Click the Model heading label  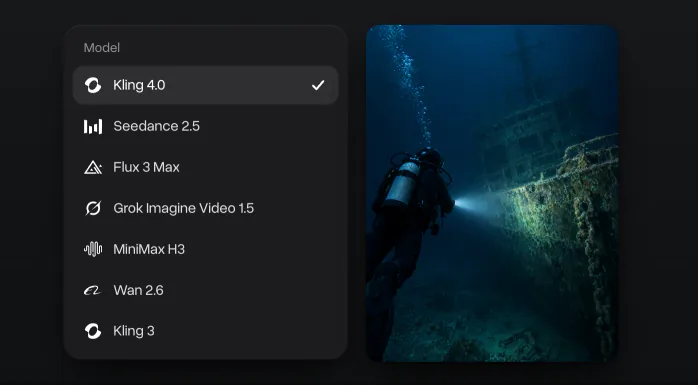tap(102, 48)
